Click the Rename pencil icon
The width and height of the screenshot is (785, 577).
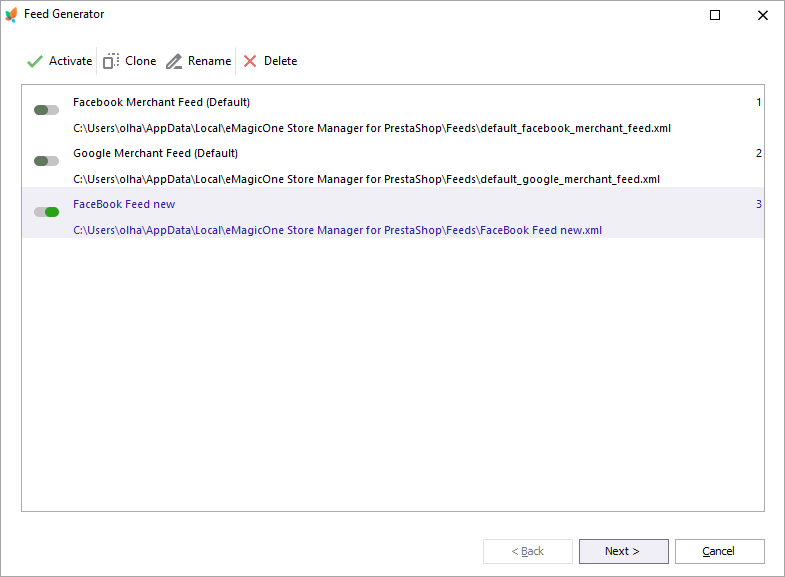(174, 62)
